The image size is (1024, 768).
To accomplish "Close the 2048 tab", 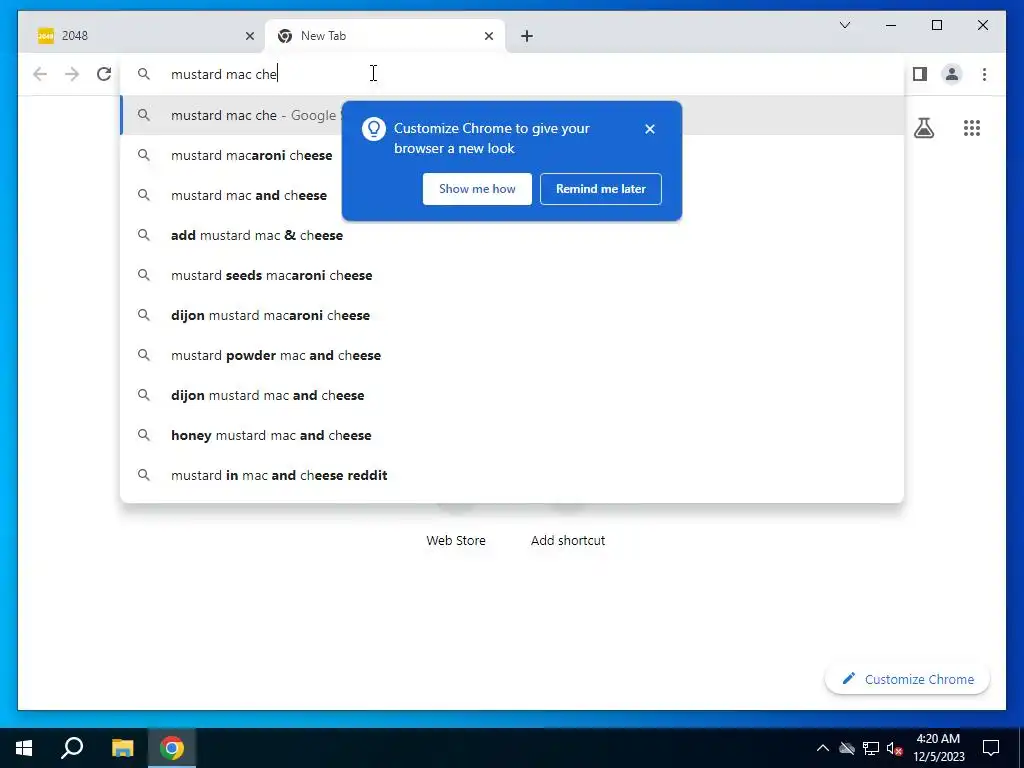I will point(249,36).
